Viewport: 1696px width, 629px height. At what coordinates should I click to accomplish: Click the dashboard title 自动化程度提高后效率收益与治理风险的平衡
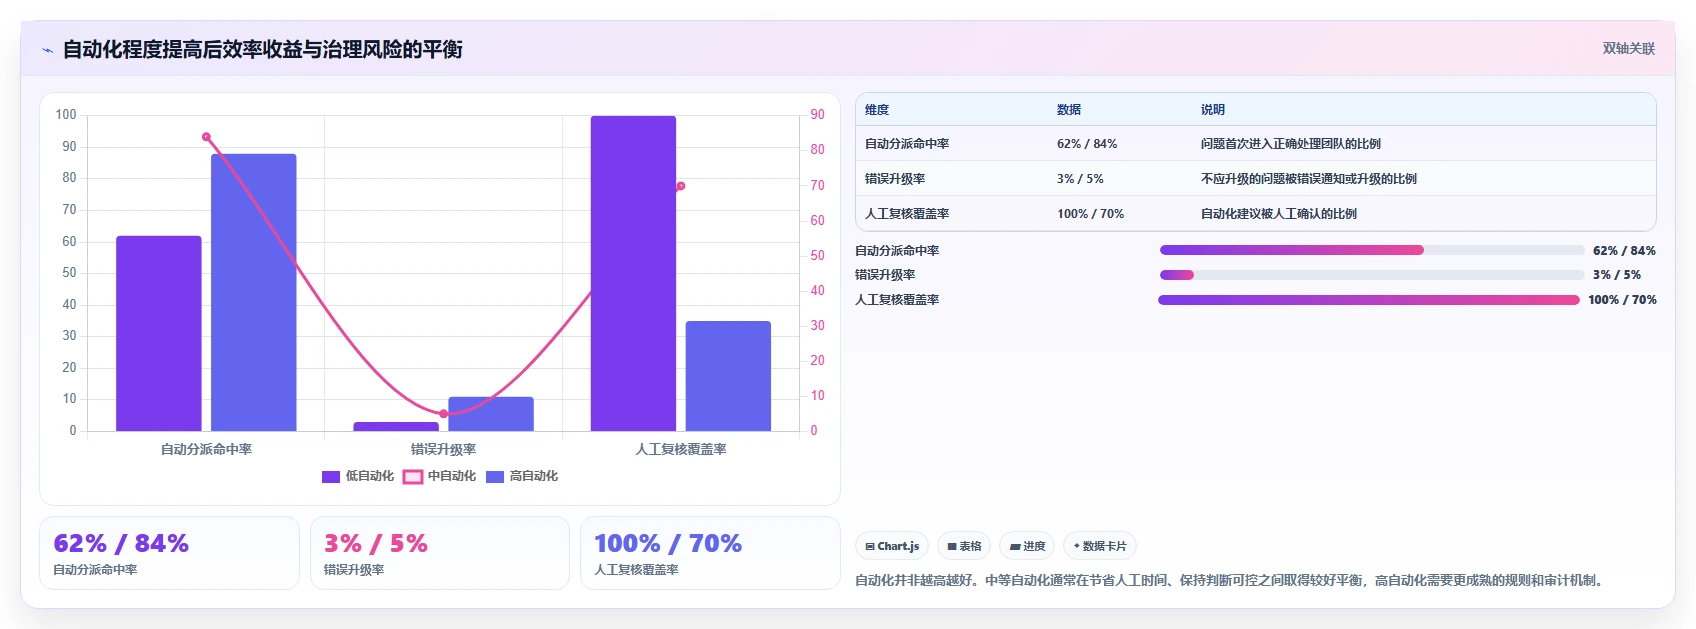[x=263, y=49]
